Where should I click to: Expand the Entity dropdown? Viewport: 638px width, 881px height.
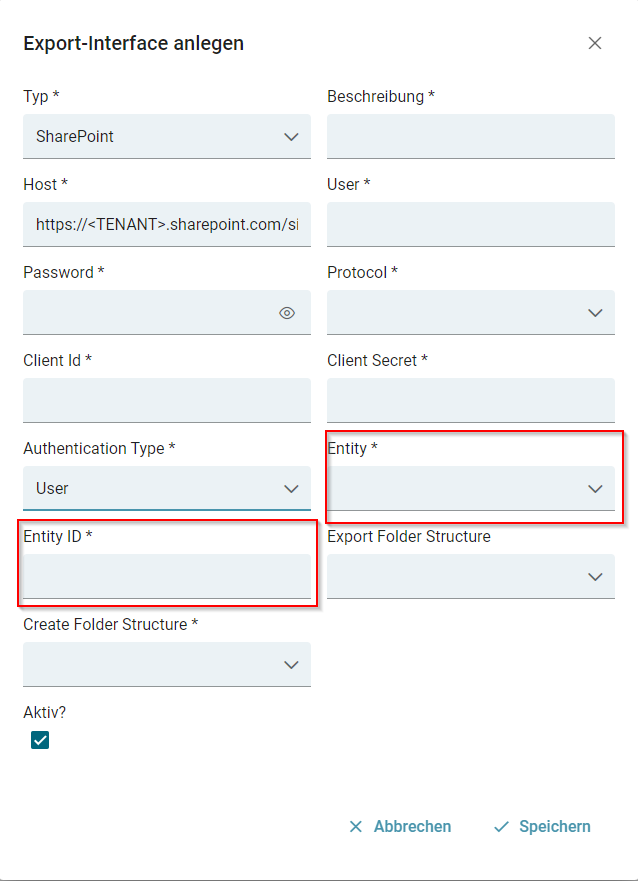471,488
